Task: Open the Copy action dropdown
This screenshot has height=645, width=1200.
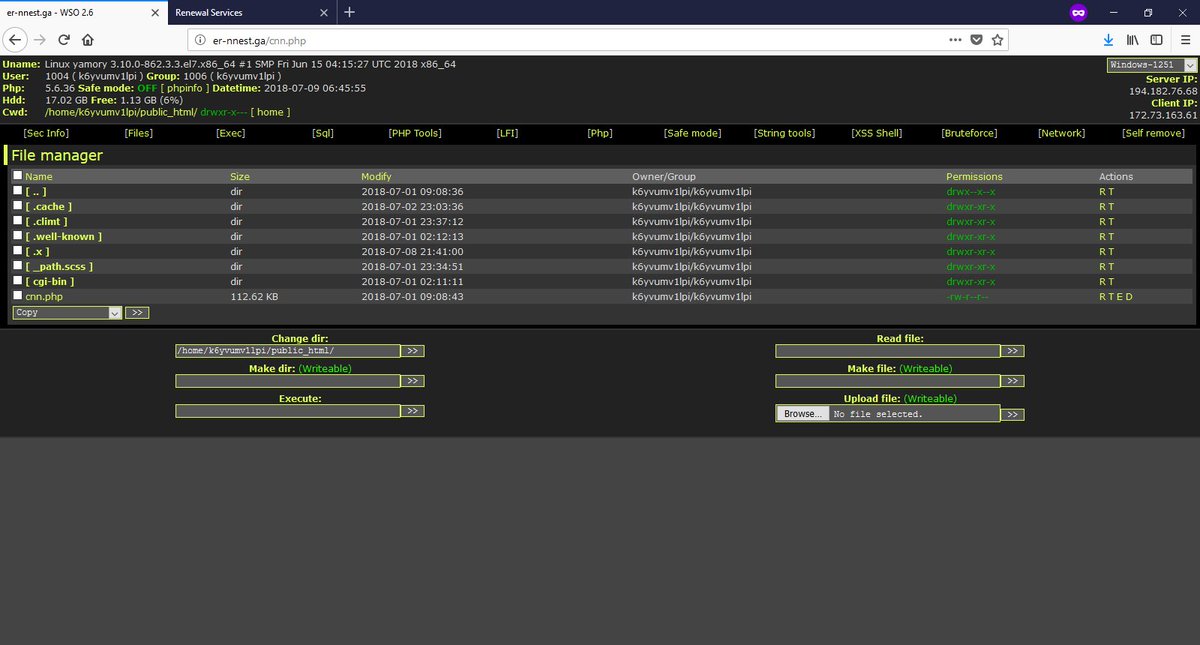Action: coord(67,312)
